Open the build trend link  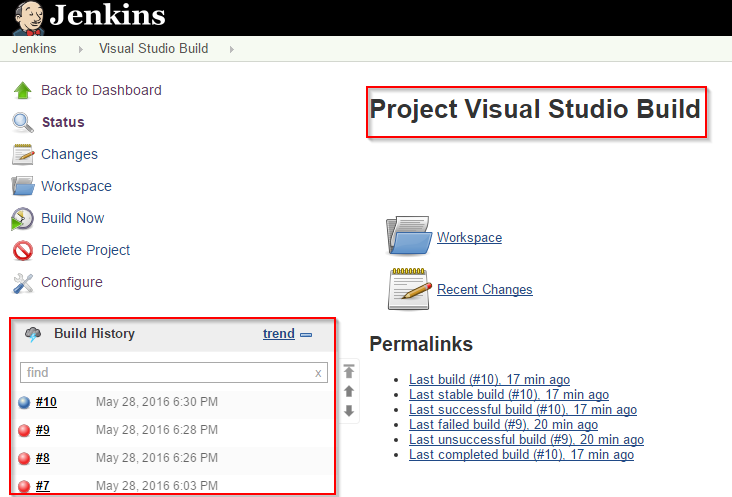279,334
